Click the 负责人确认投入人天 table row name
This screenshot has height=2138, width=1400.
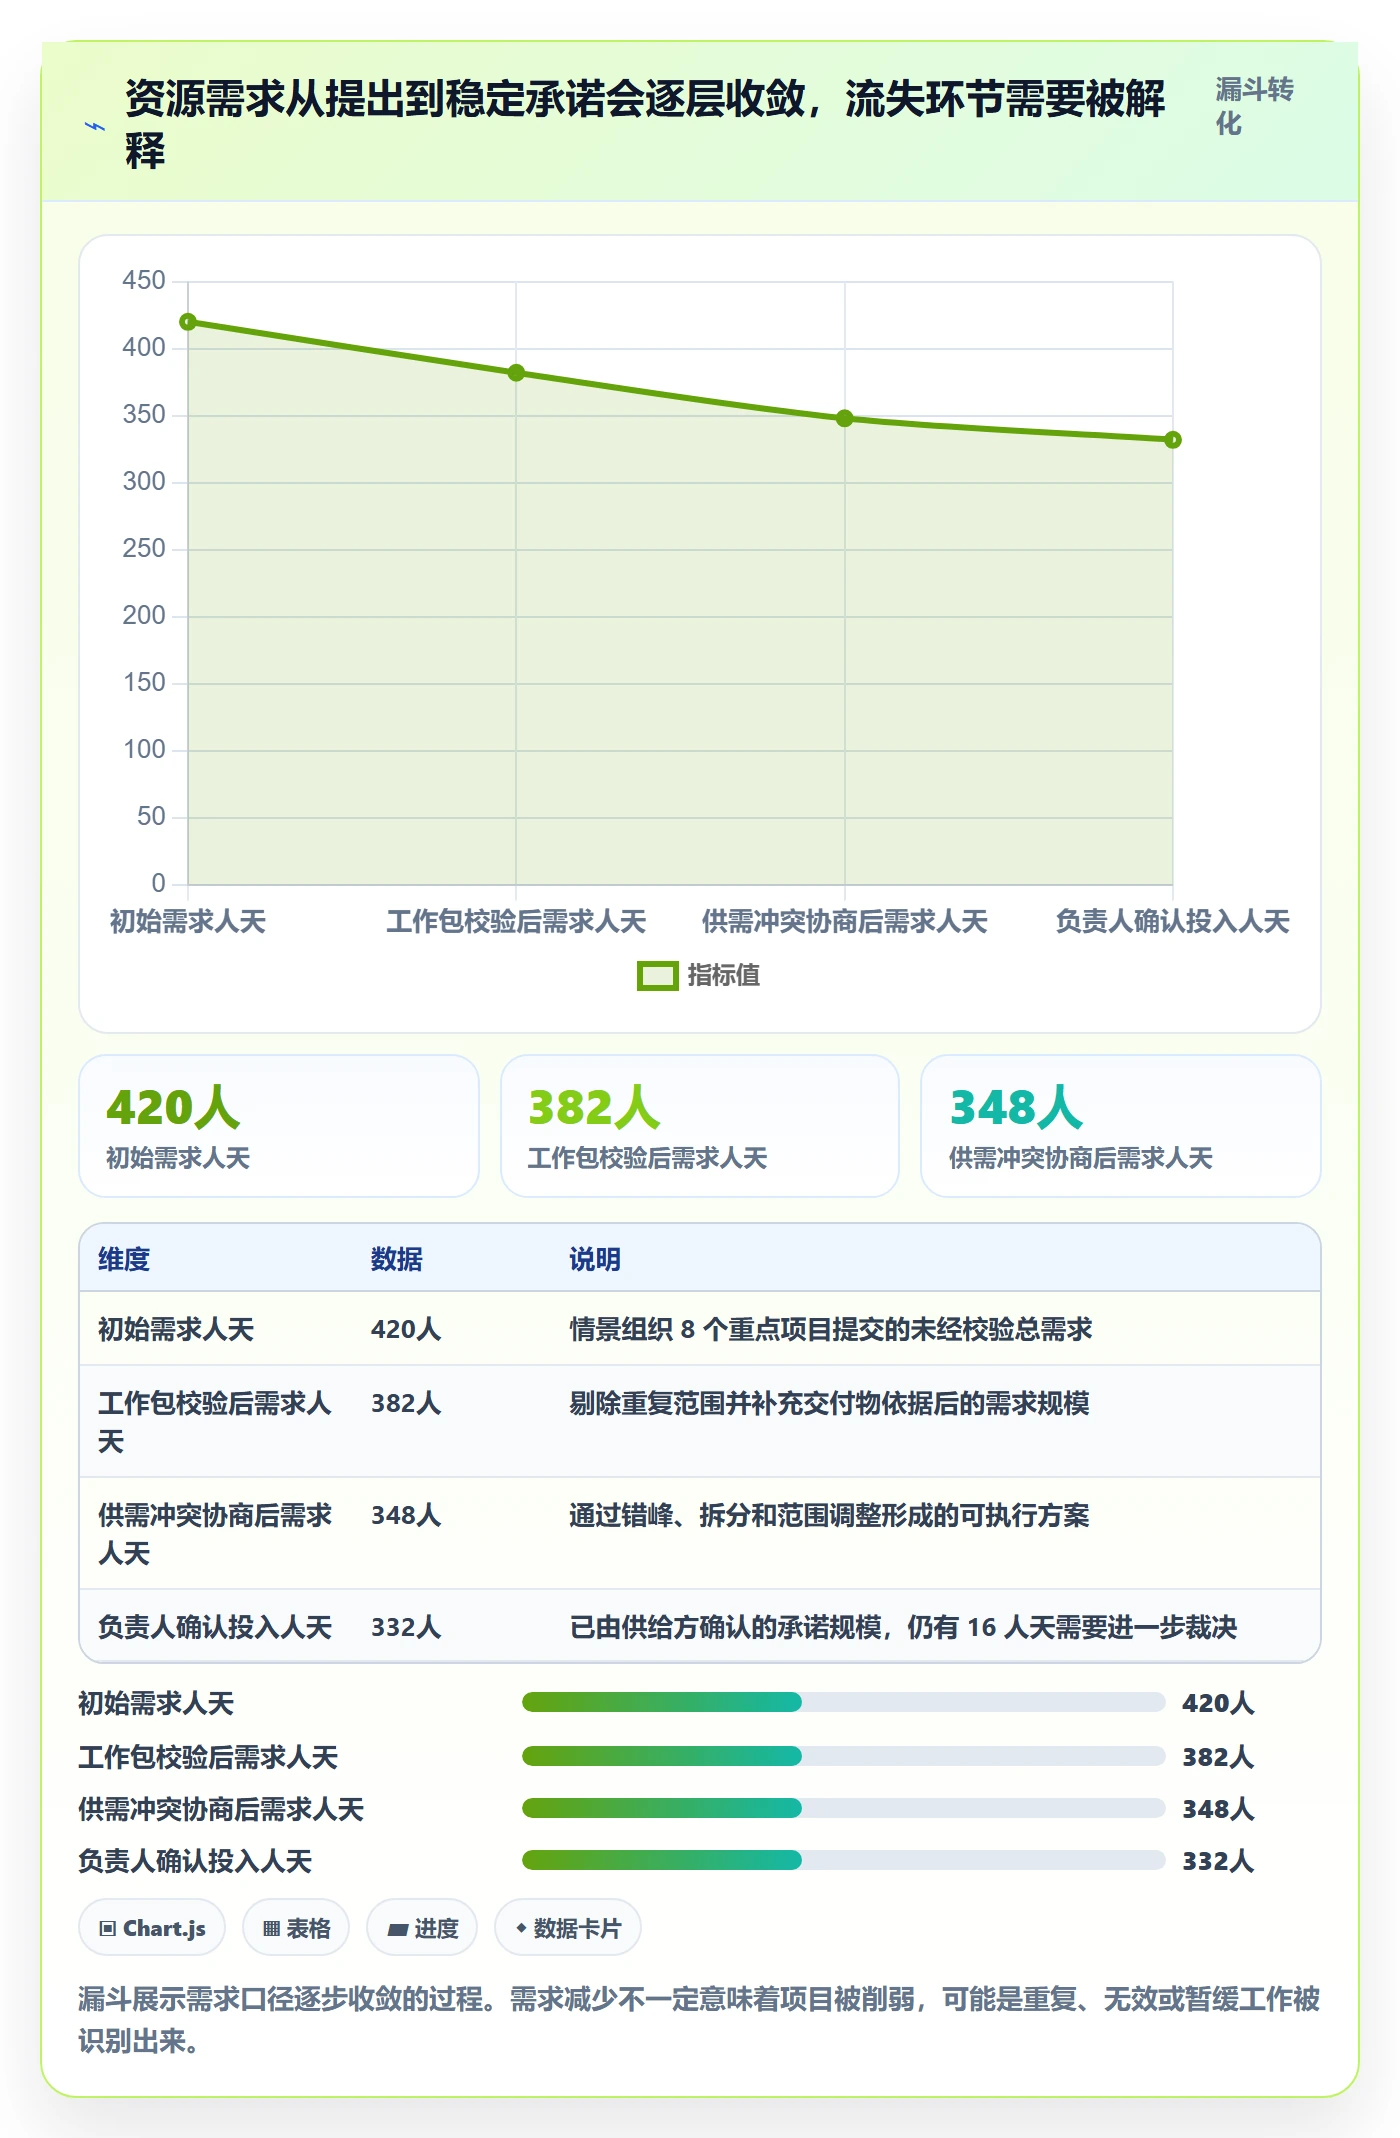pyautogui.click(x=215, y=1627)
